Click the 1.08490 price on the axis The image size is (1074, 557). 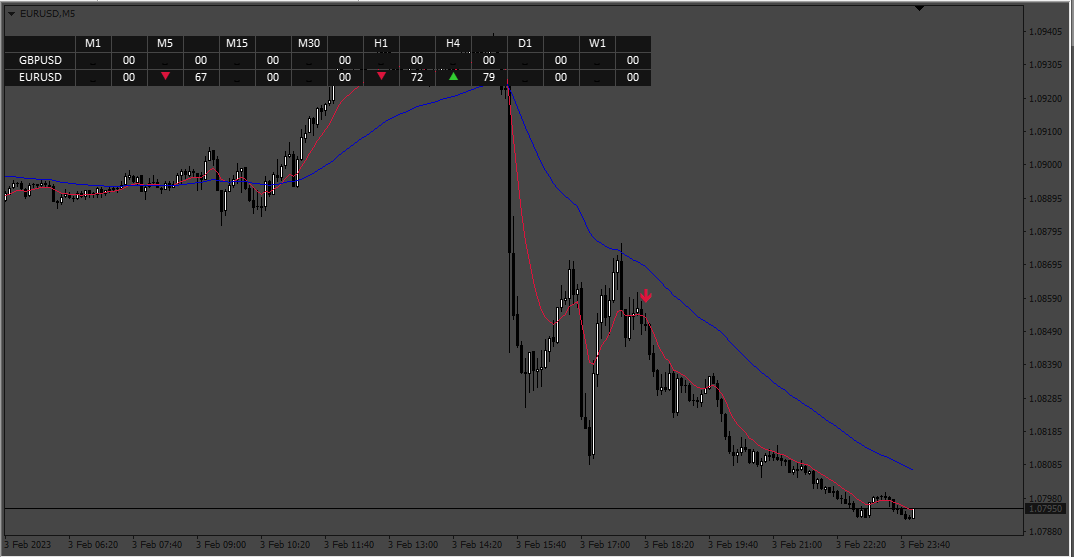[x=1045, y=332]
